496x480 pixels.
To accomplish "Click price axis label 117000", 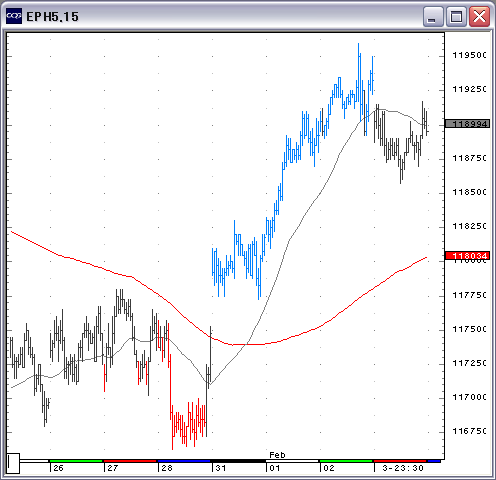I will pyautogui.click(x=469, y=397).
